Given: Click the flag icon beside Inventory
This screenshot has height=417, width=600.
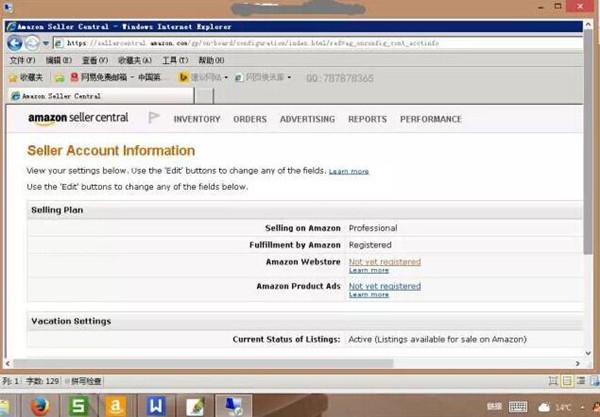Looking at the screenshot, I should coord(154,118).
